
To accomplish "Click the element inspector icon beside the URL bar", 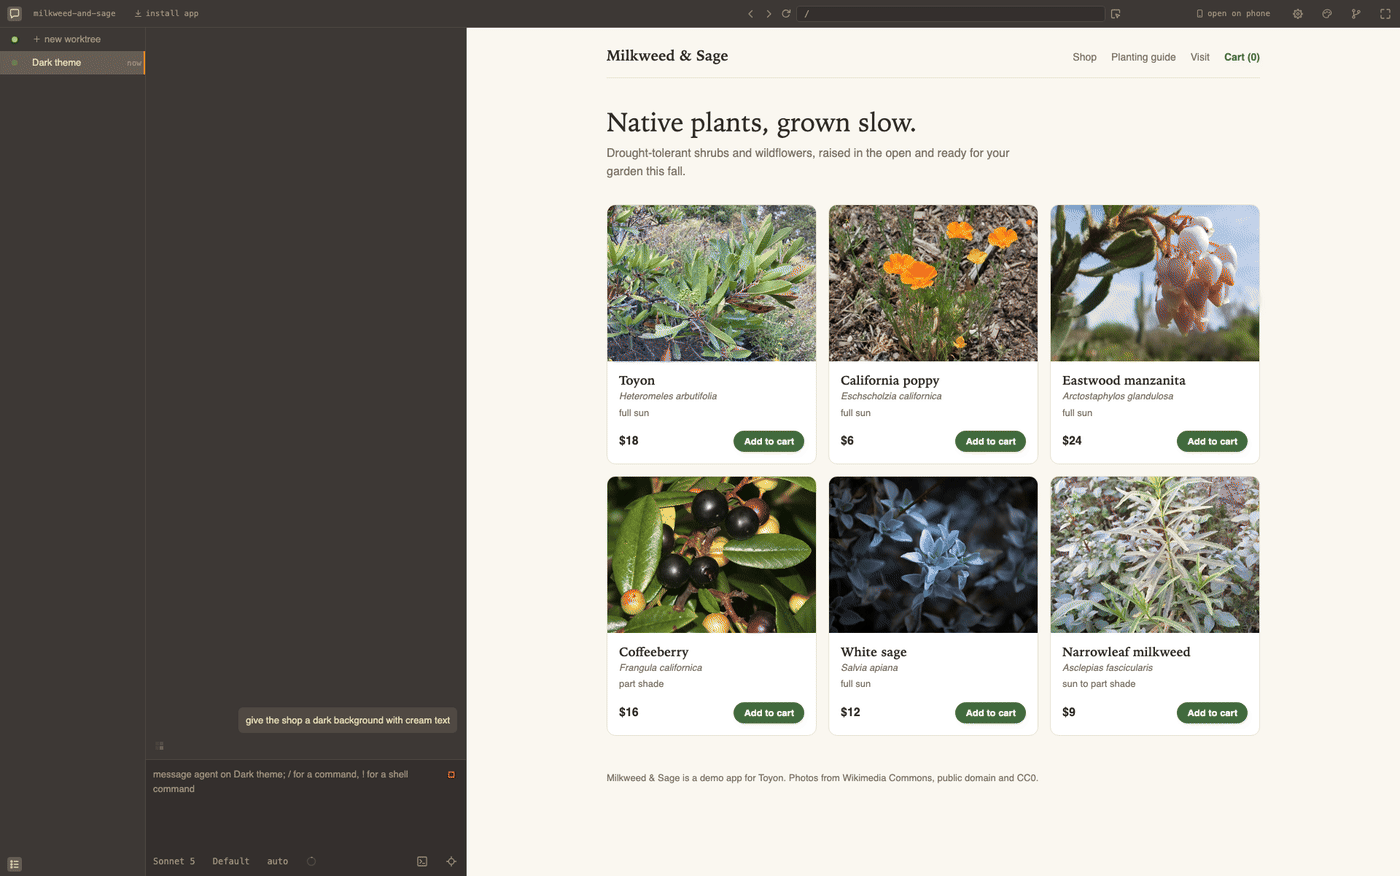I will coord(1115,14).
